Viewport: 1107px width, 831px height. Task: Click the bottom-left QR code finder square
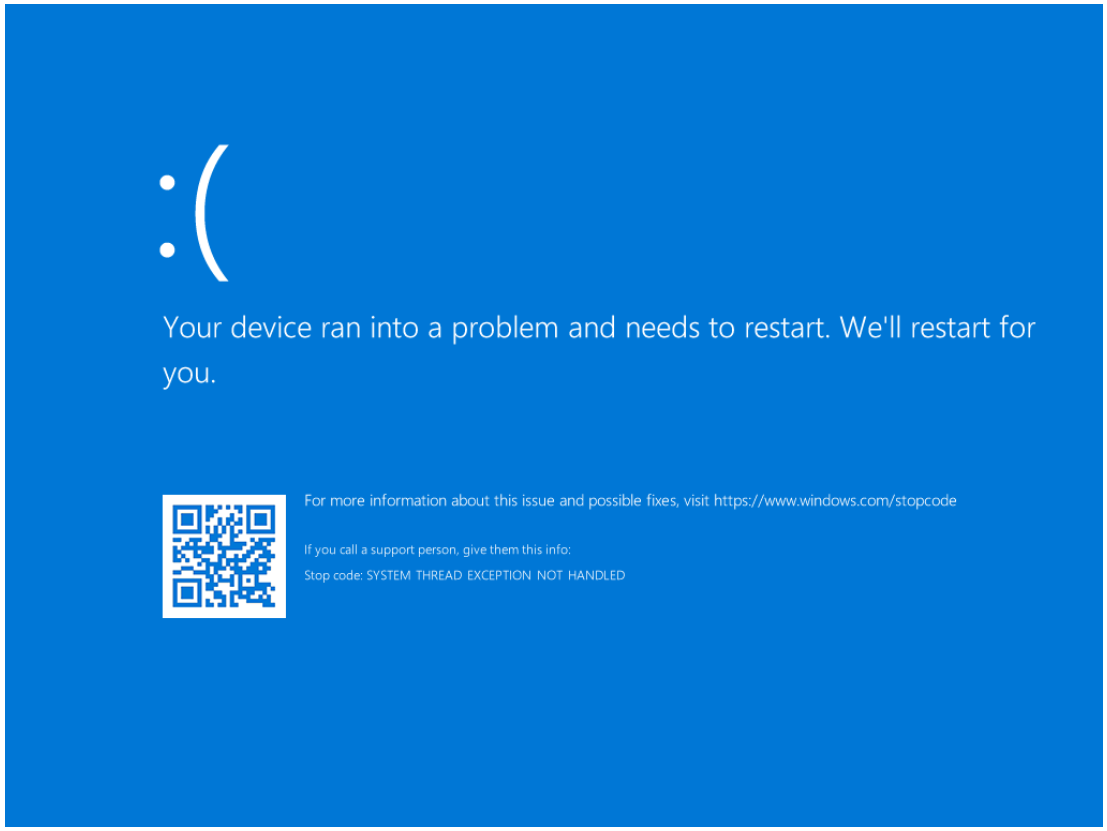point(187,592)
